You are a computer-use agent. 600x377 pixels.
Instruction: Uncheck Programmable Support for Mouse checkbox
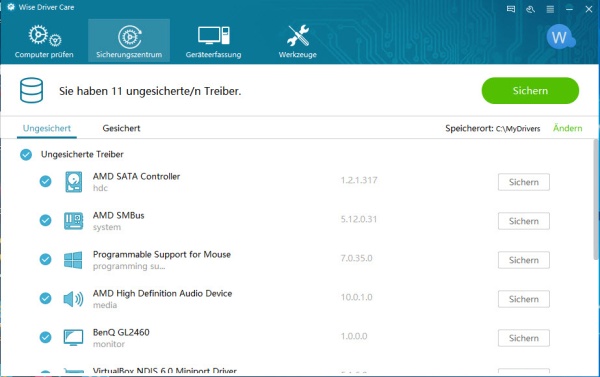[46, 259]
